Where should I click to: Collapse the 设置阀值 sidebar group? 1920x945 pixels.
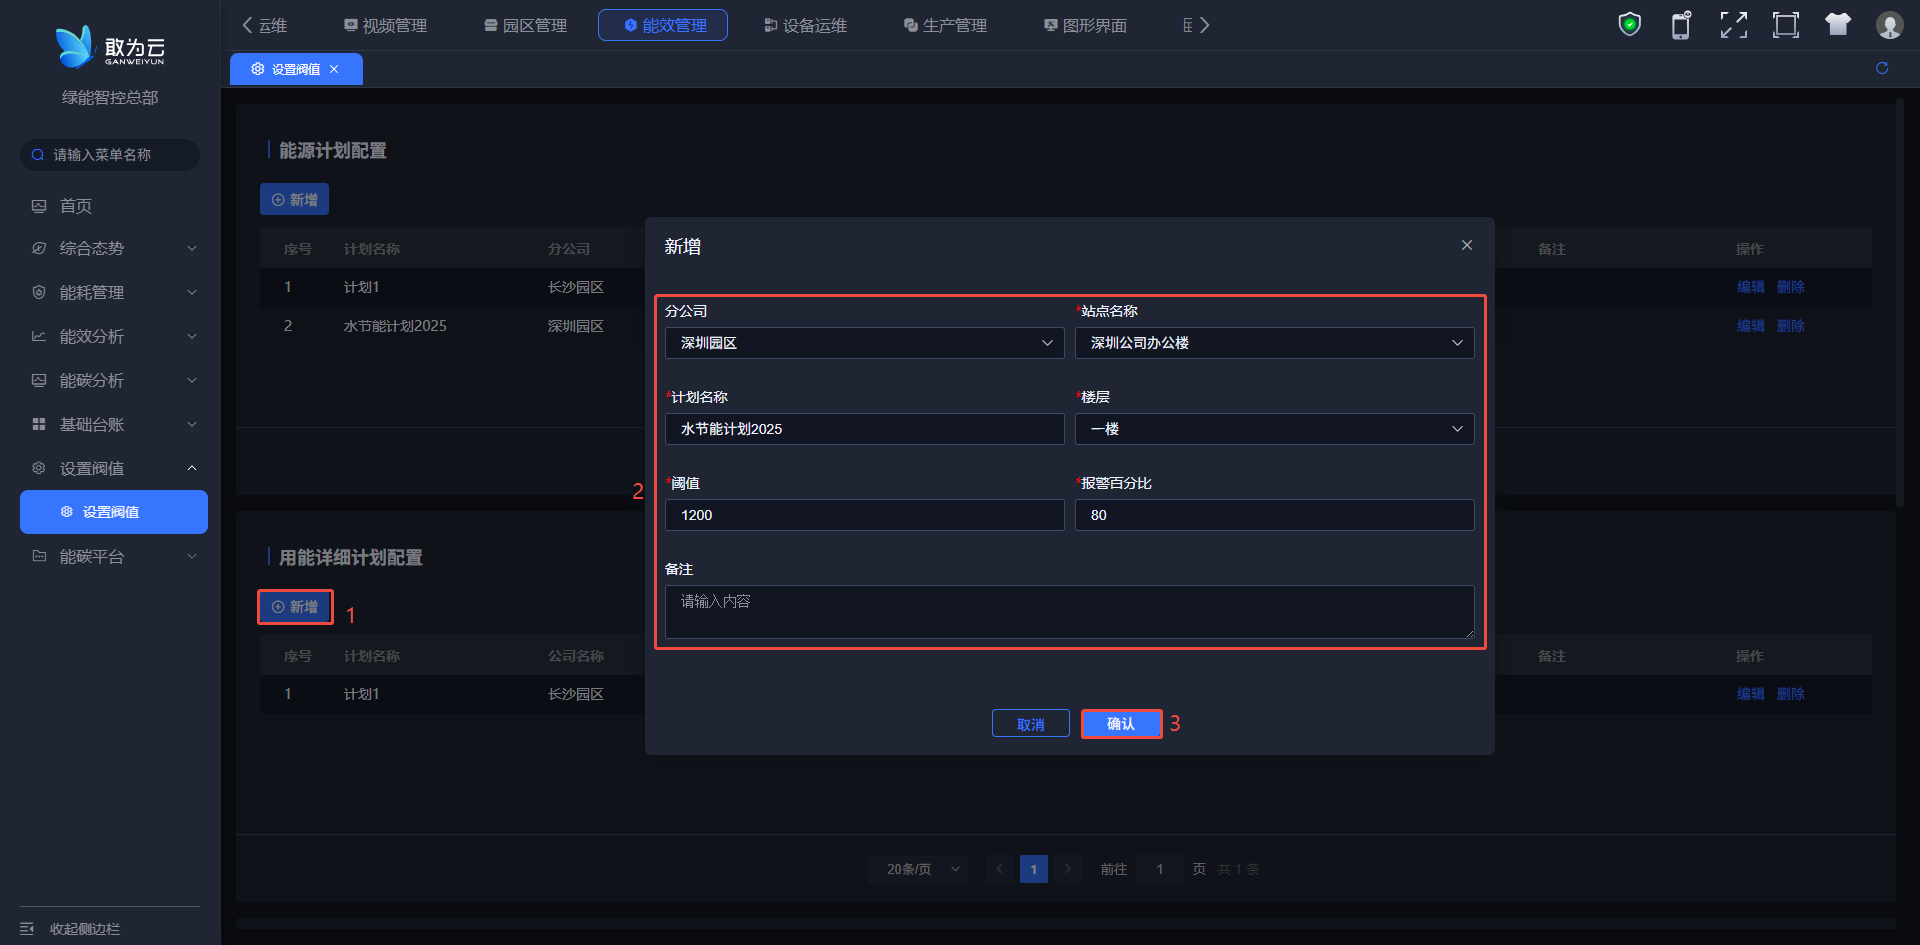click(x=192, y=468)
